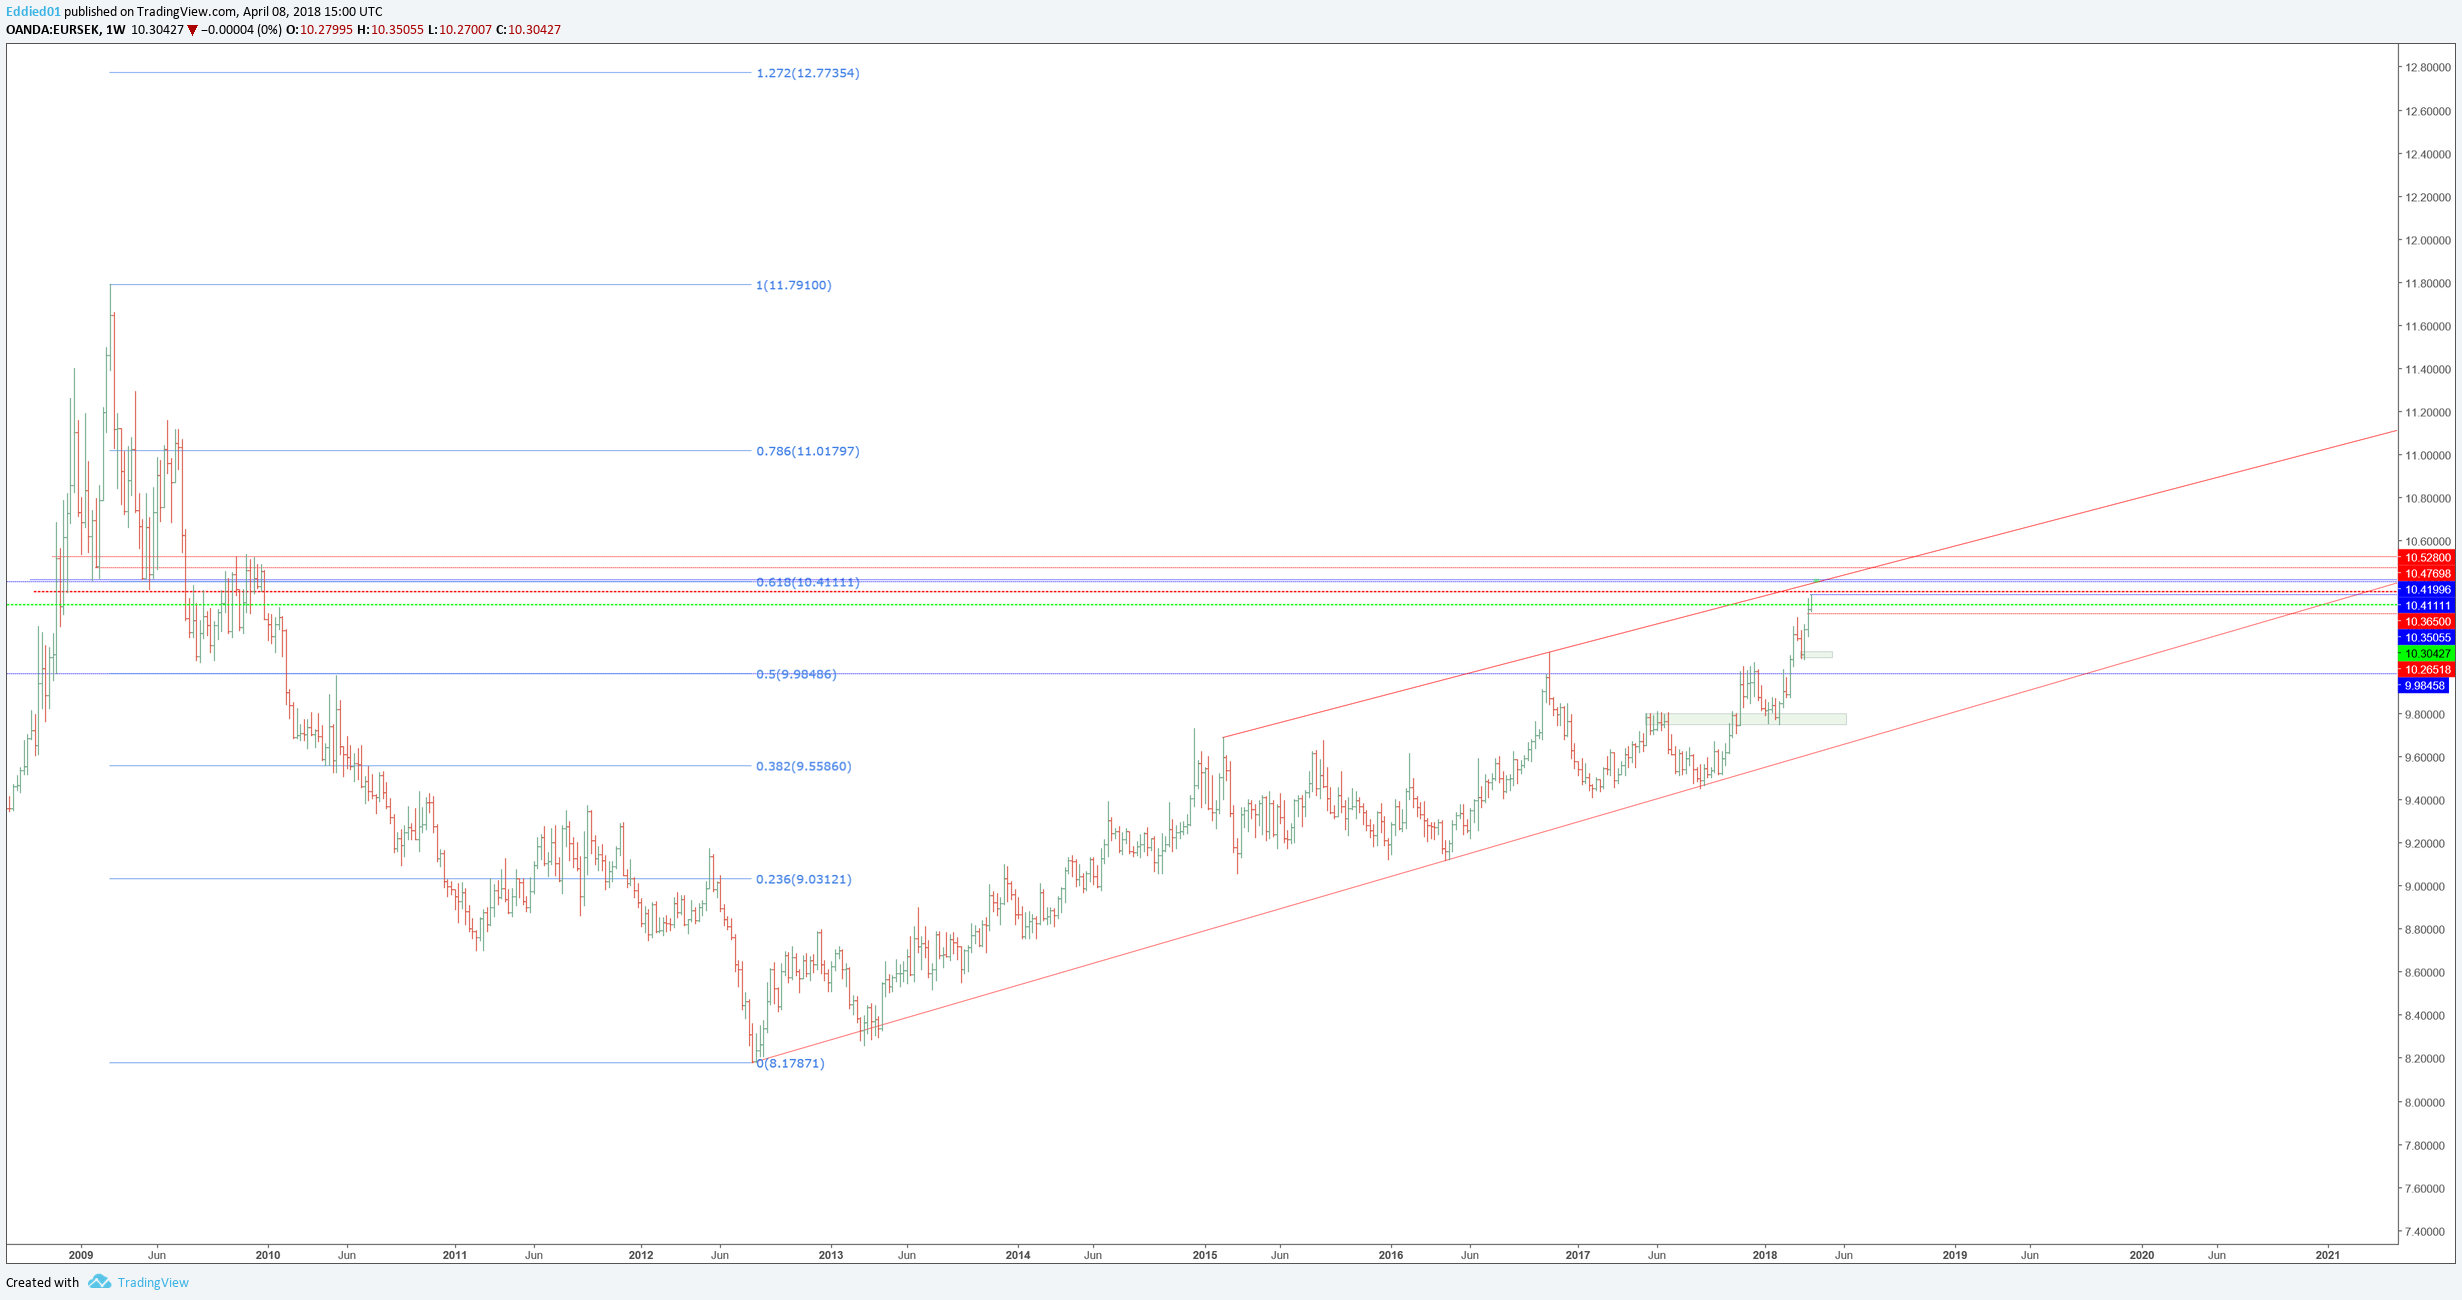The image size is (2462, 1300).
Task: Click the blue 10.35055 price axis tag
Action: click(x=2427, y=638)
